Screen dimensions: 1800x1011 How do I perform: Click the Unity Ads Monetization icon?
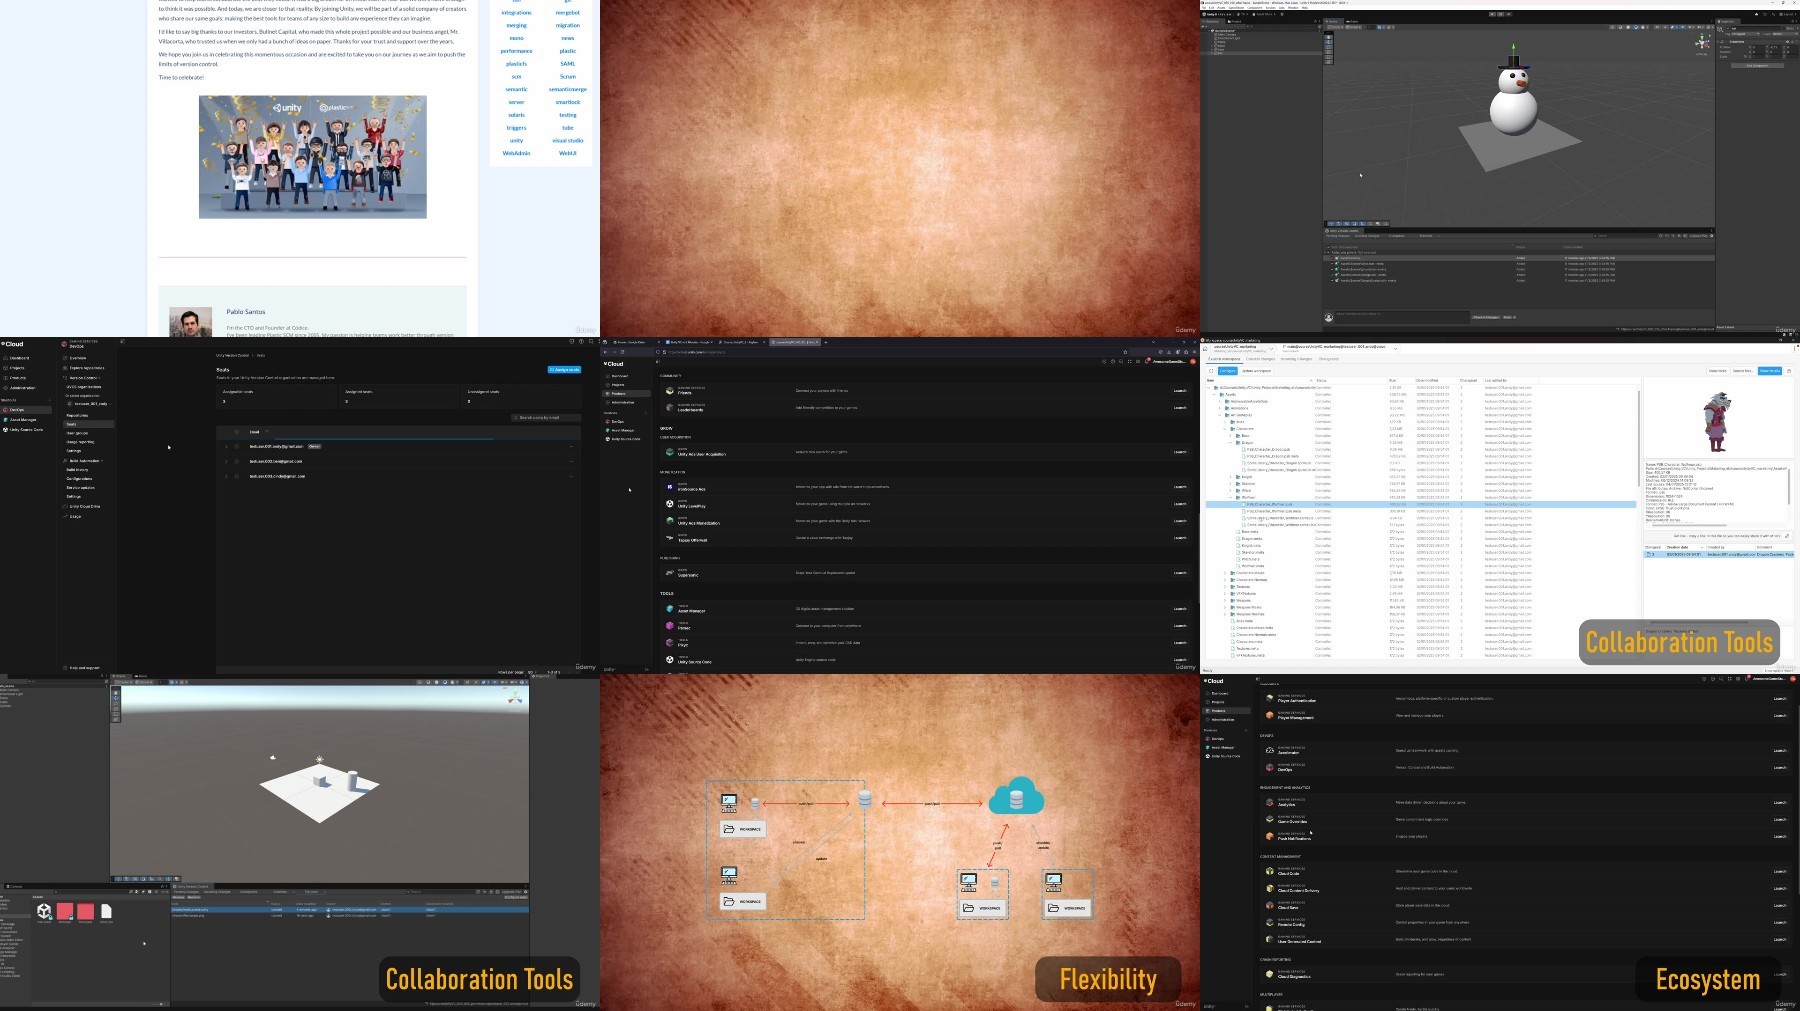click(670, 521)
